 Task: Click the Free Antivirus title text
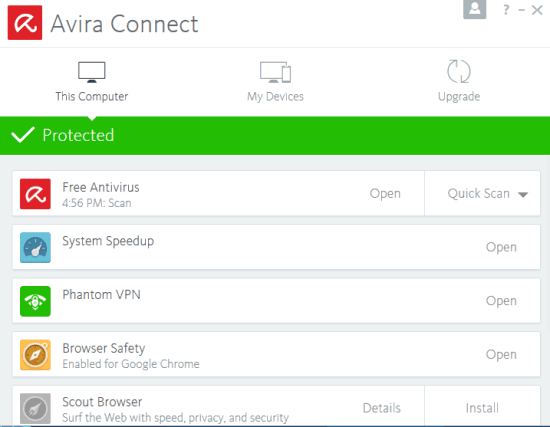tap(101, 187)
